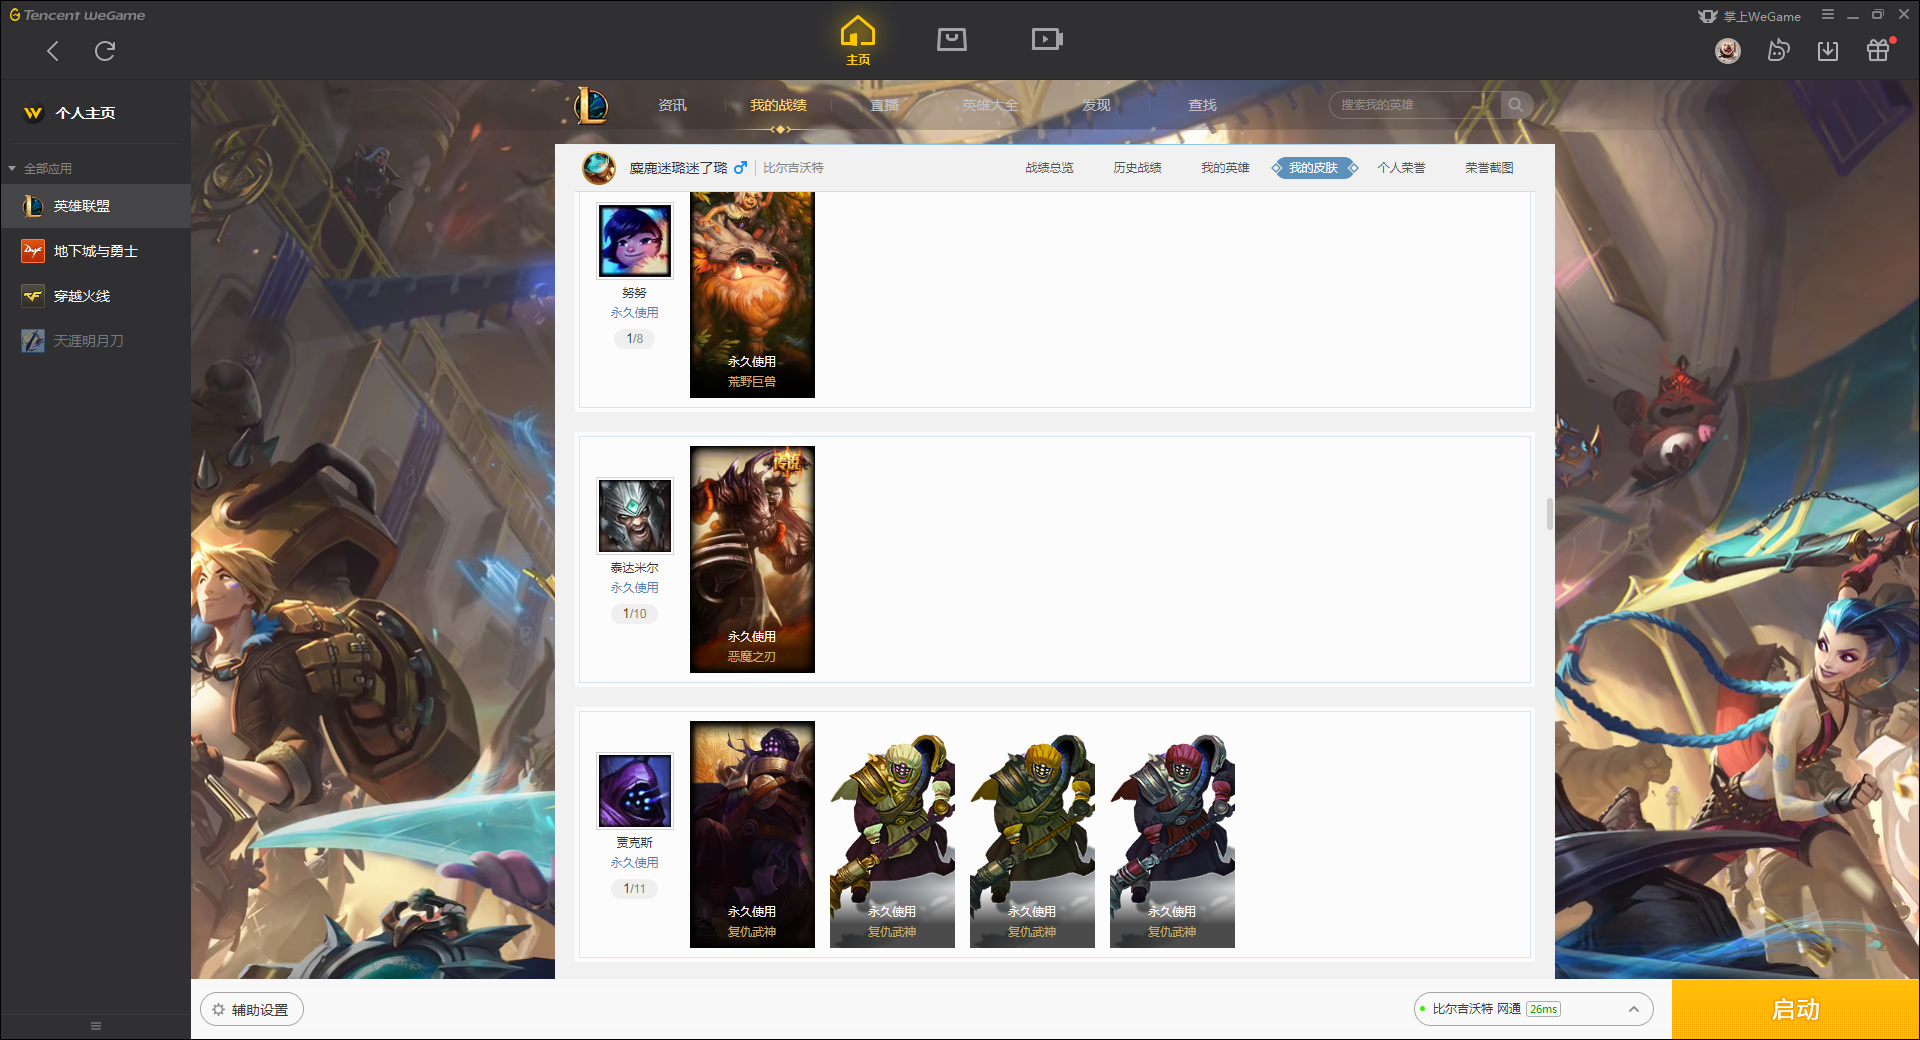
Task: Click the 贾克斯 champion portrait
Action: point(635,791)
